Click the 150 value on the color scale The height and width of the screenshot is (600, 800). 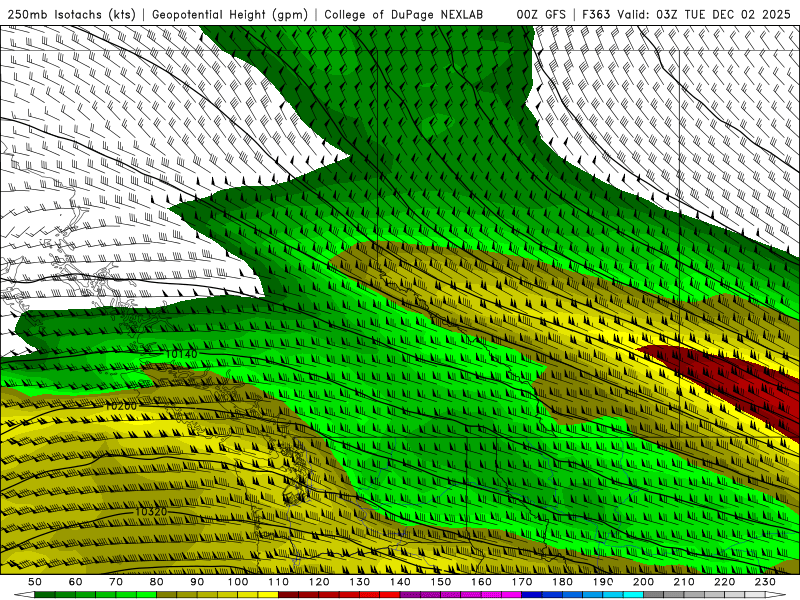click(441, 582)
